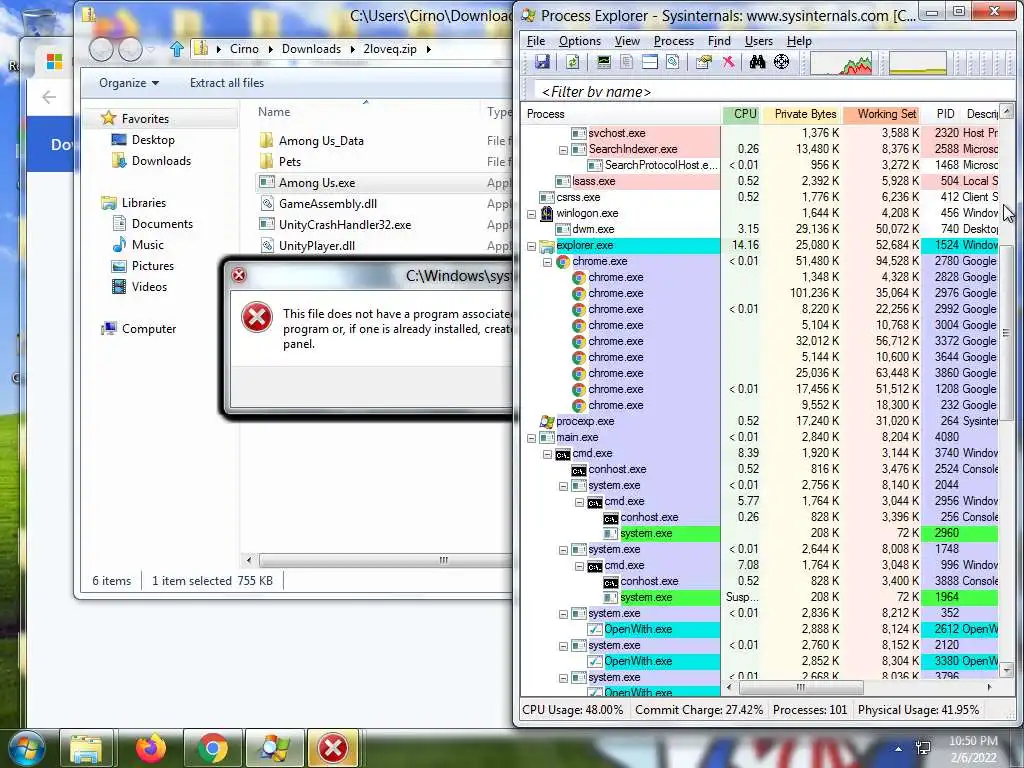This screenshot has height=768, width=1024.
Task: Click the Show Process Tree toolbar icon
Action: [627, 62]
